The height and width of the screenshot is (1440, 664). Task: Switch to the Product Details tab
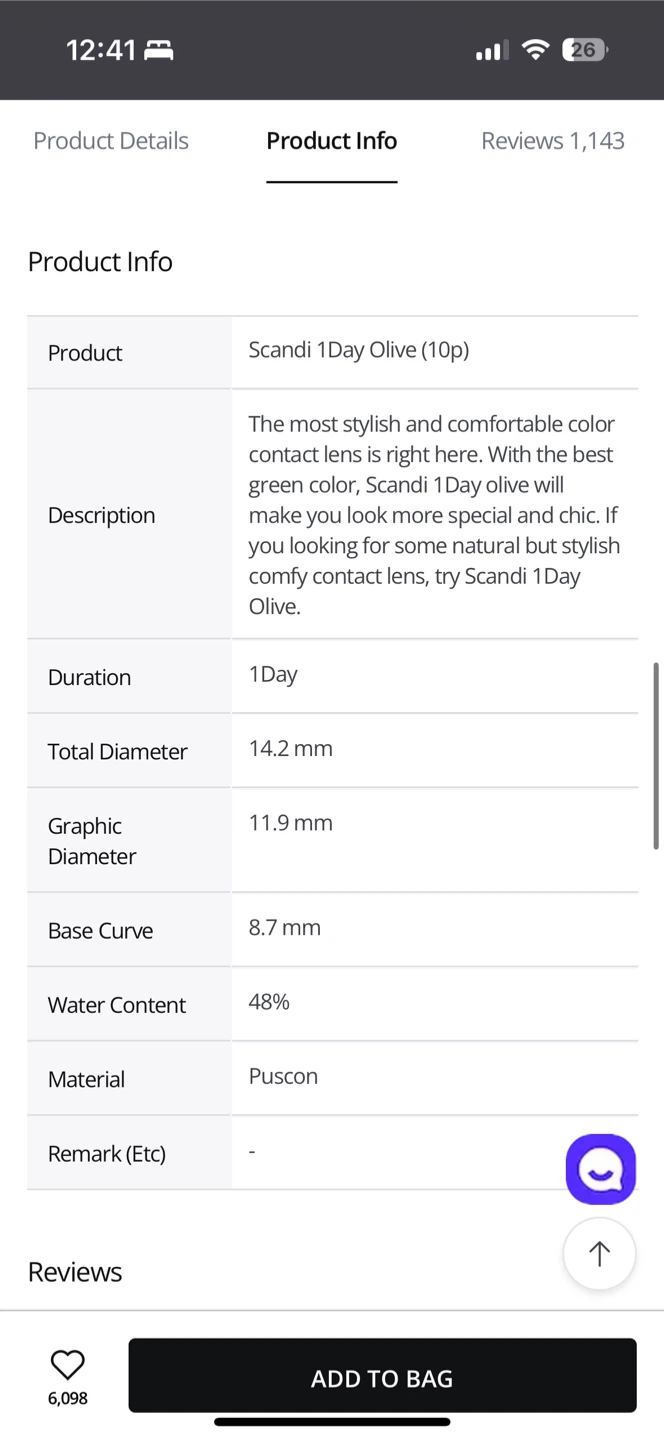tap(111, 141)
